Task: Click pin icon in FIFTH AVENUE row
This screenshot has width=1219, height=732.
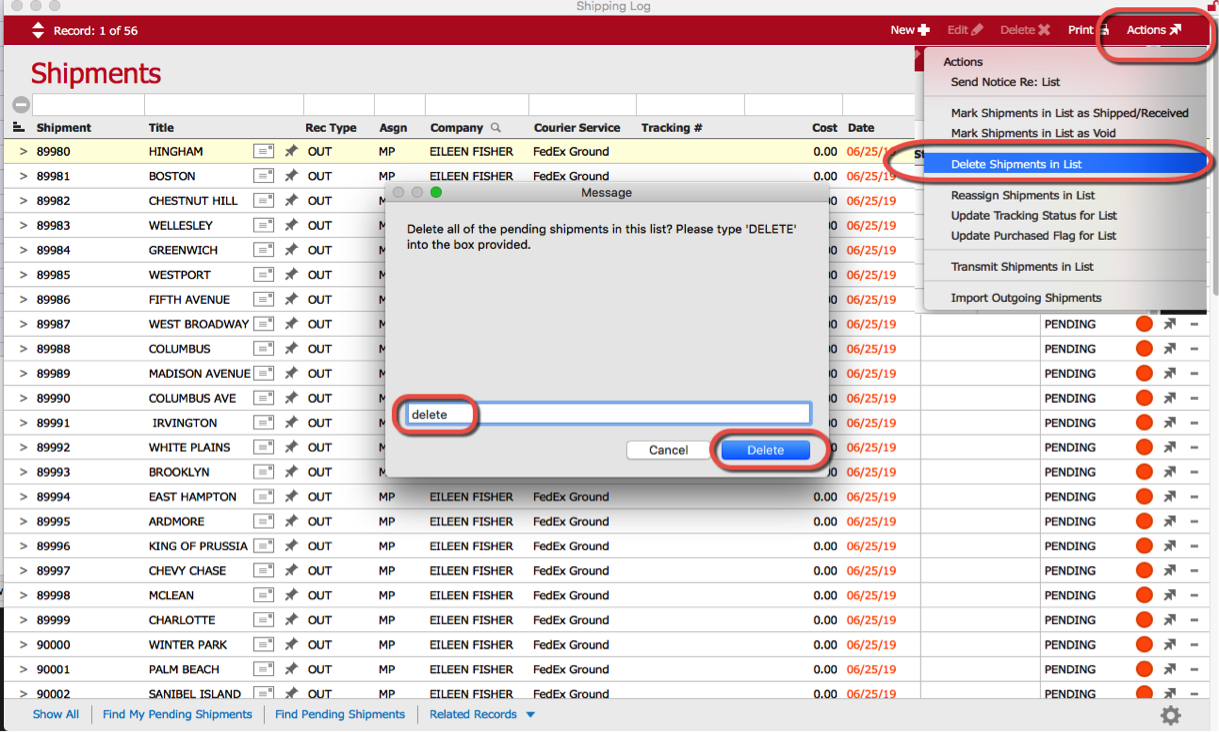Action: pos(291,299)
